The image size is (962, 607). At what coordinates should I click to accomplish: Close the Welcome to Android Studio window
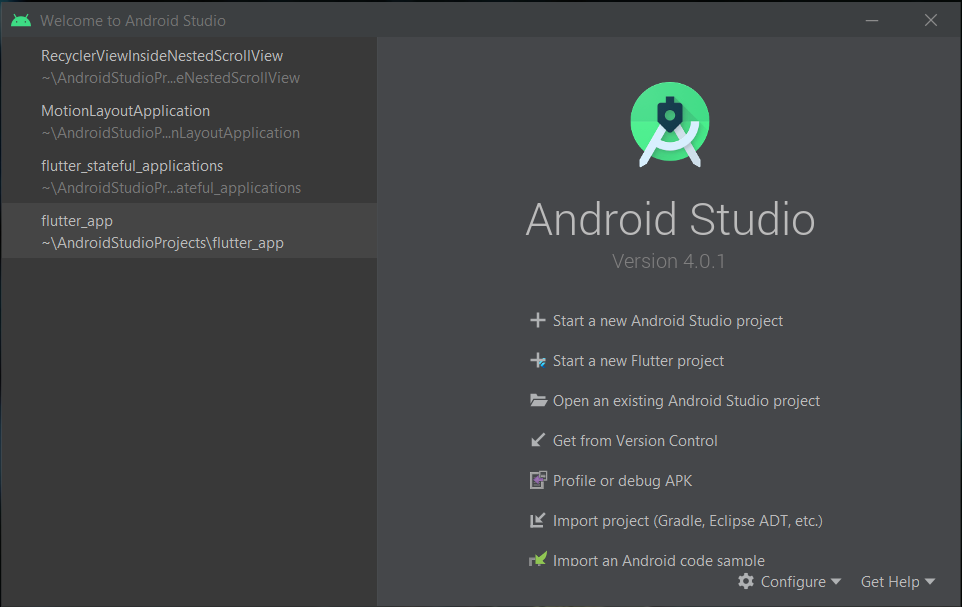click(x=931, y=20)
